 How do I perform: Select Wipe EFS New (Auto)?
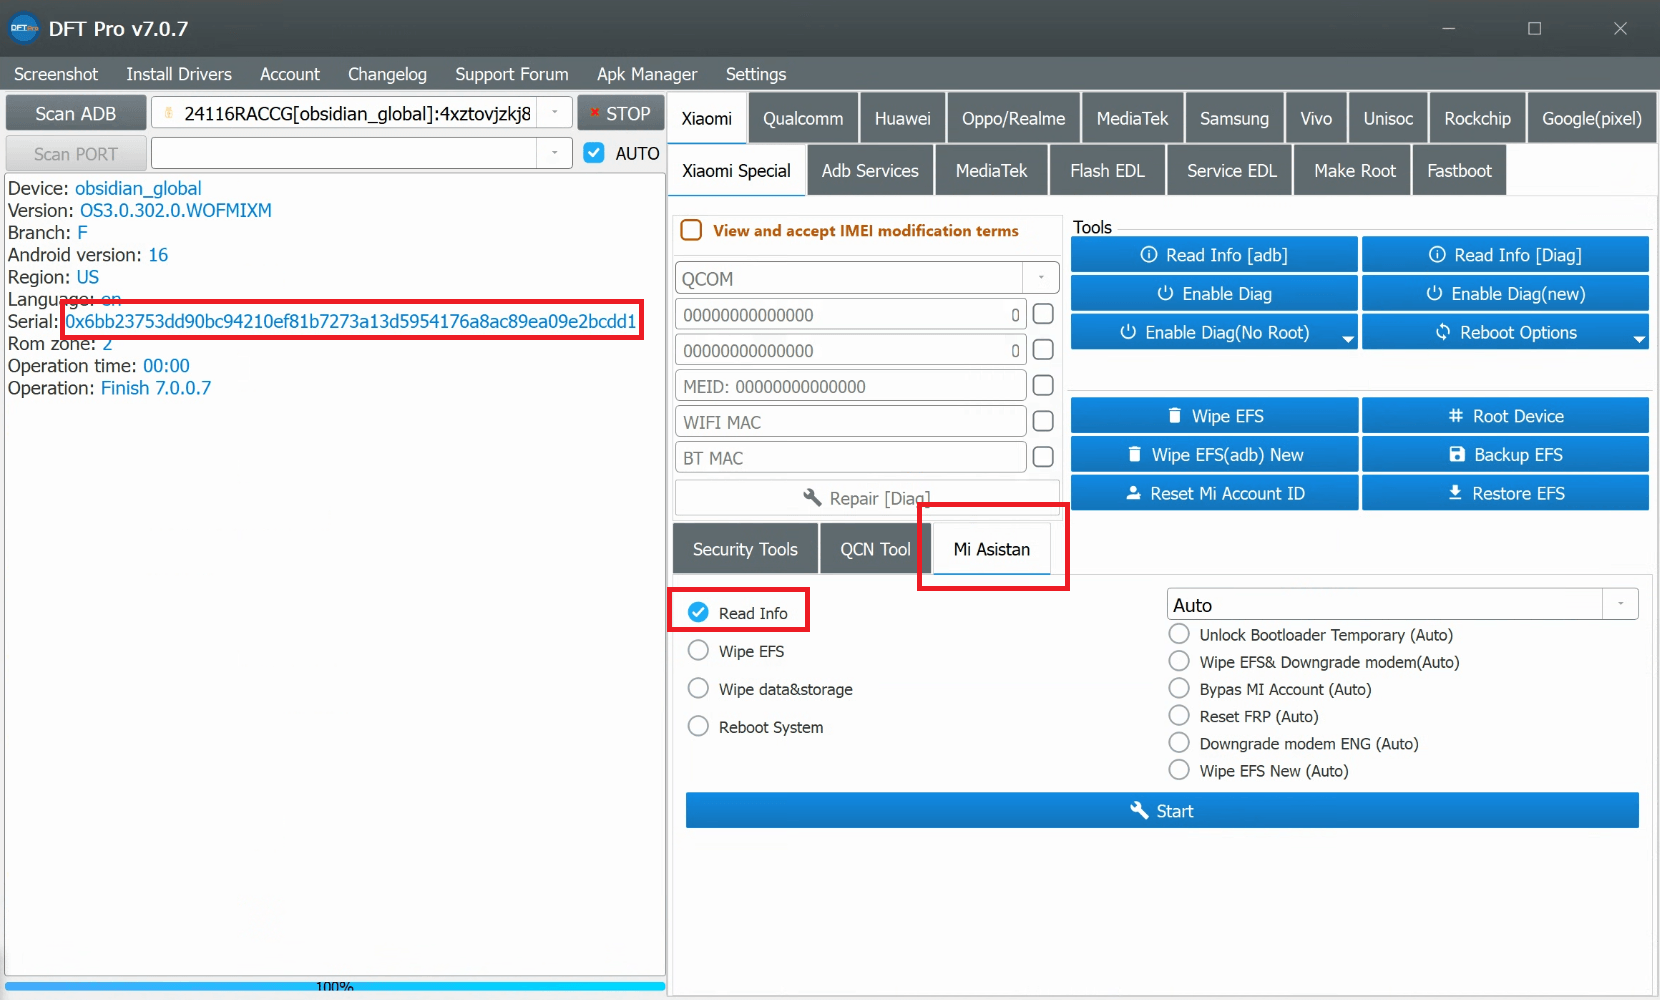(x=1179, y=769)
